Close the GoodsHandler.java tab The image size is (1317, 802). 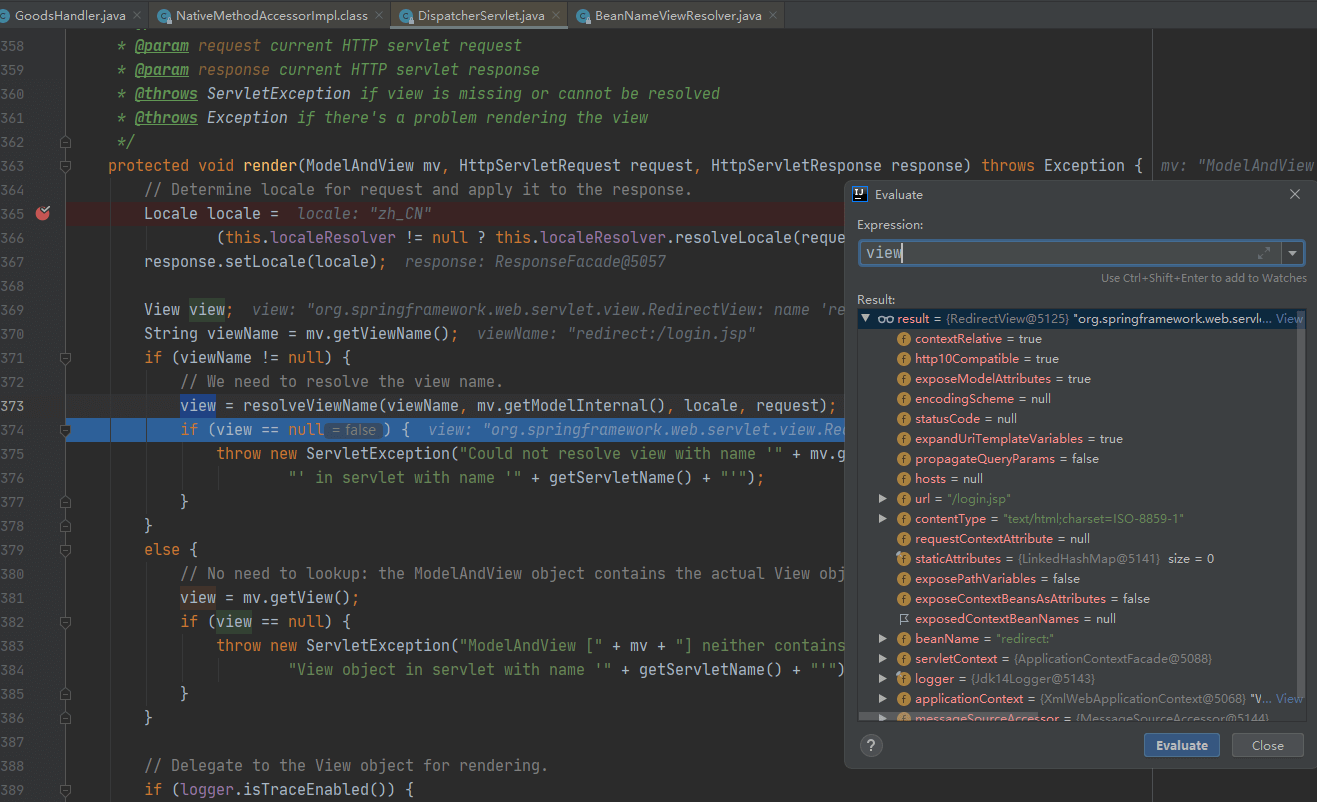coord(138,16)
